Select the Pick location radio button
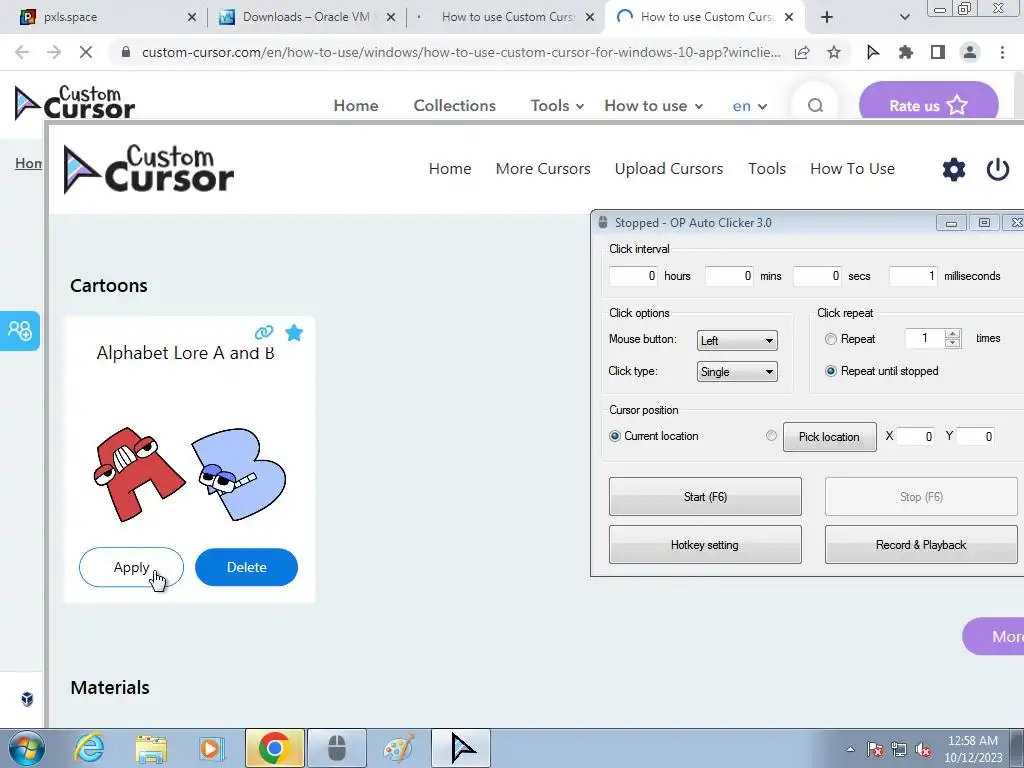The width and height of the screenshot is (1024, 768). coord(771,436)
